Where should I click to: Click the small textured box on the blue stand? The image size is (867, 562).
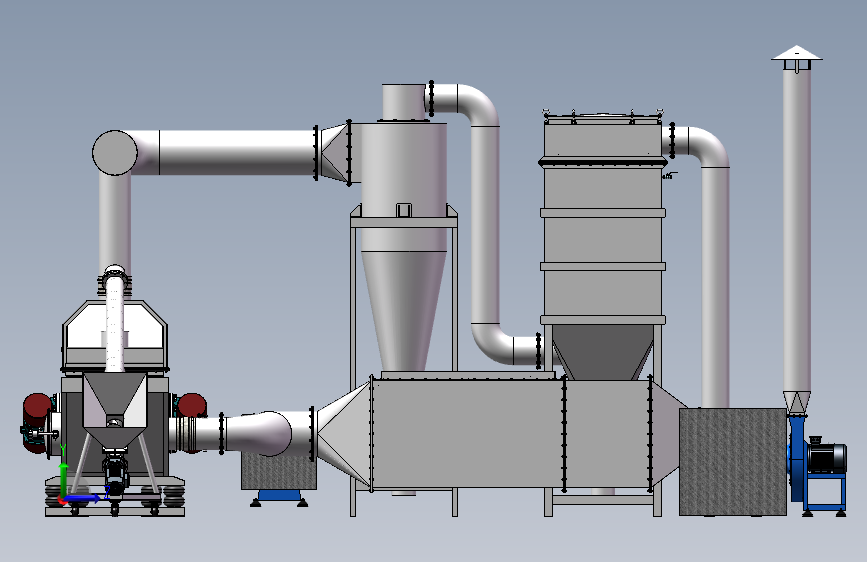point(279,471)
